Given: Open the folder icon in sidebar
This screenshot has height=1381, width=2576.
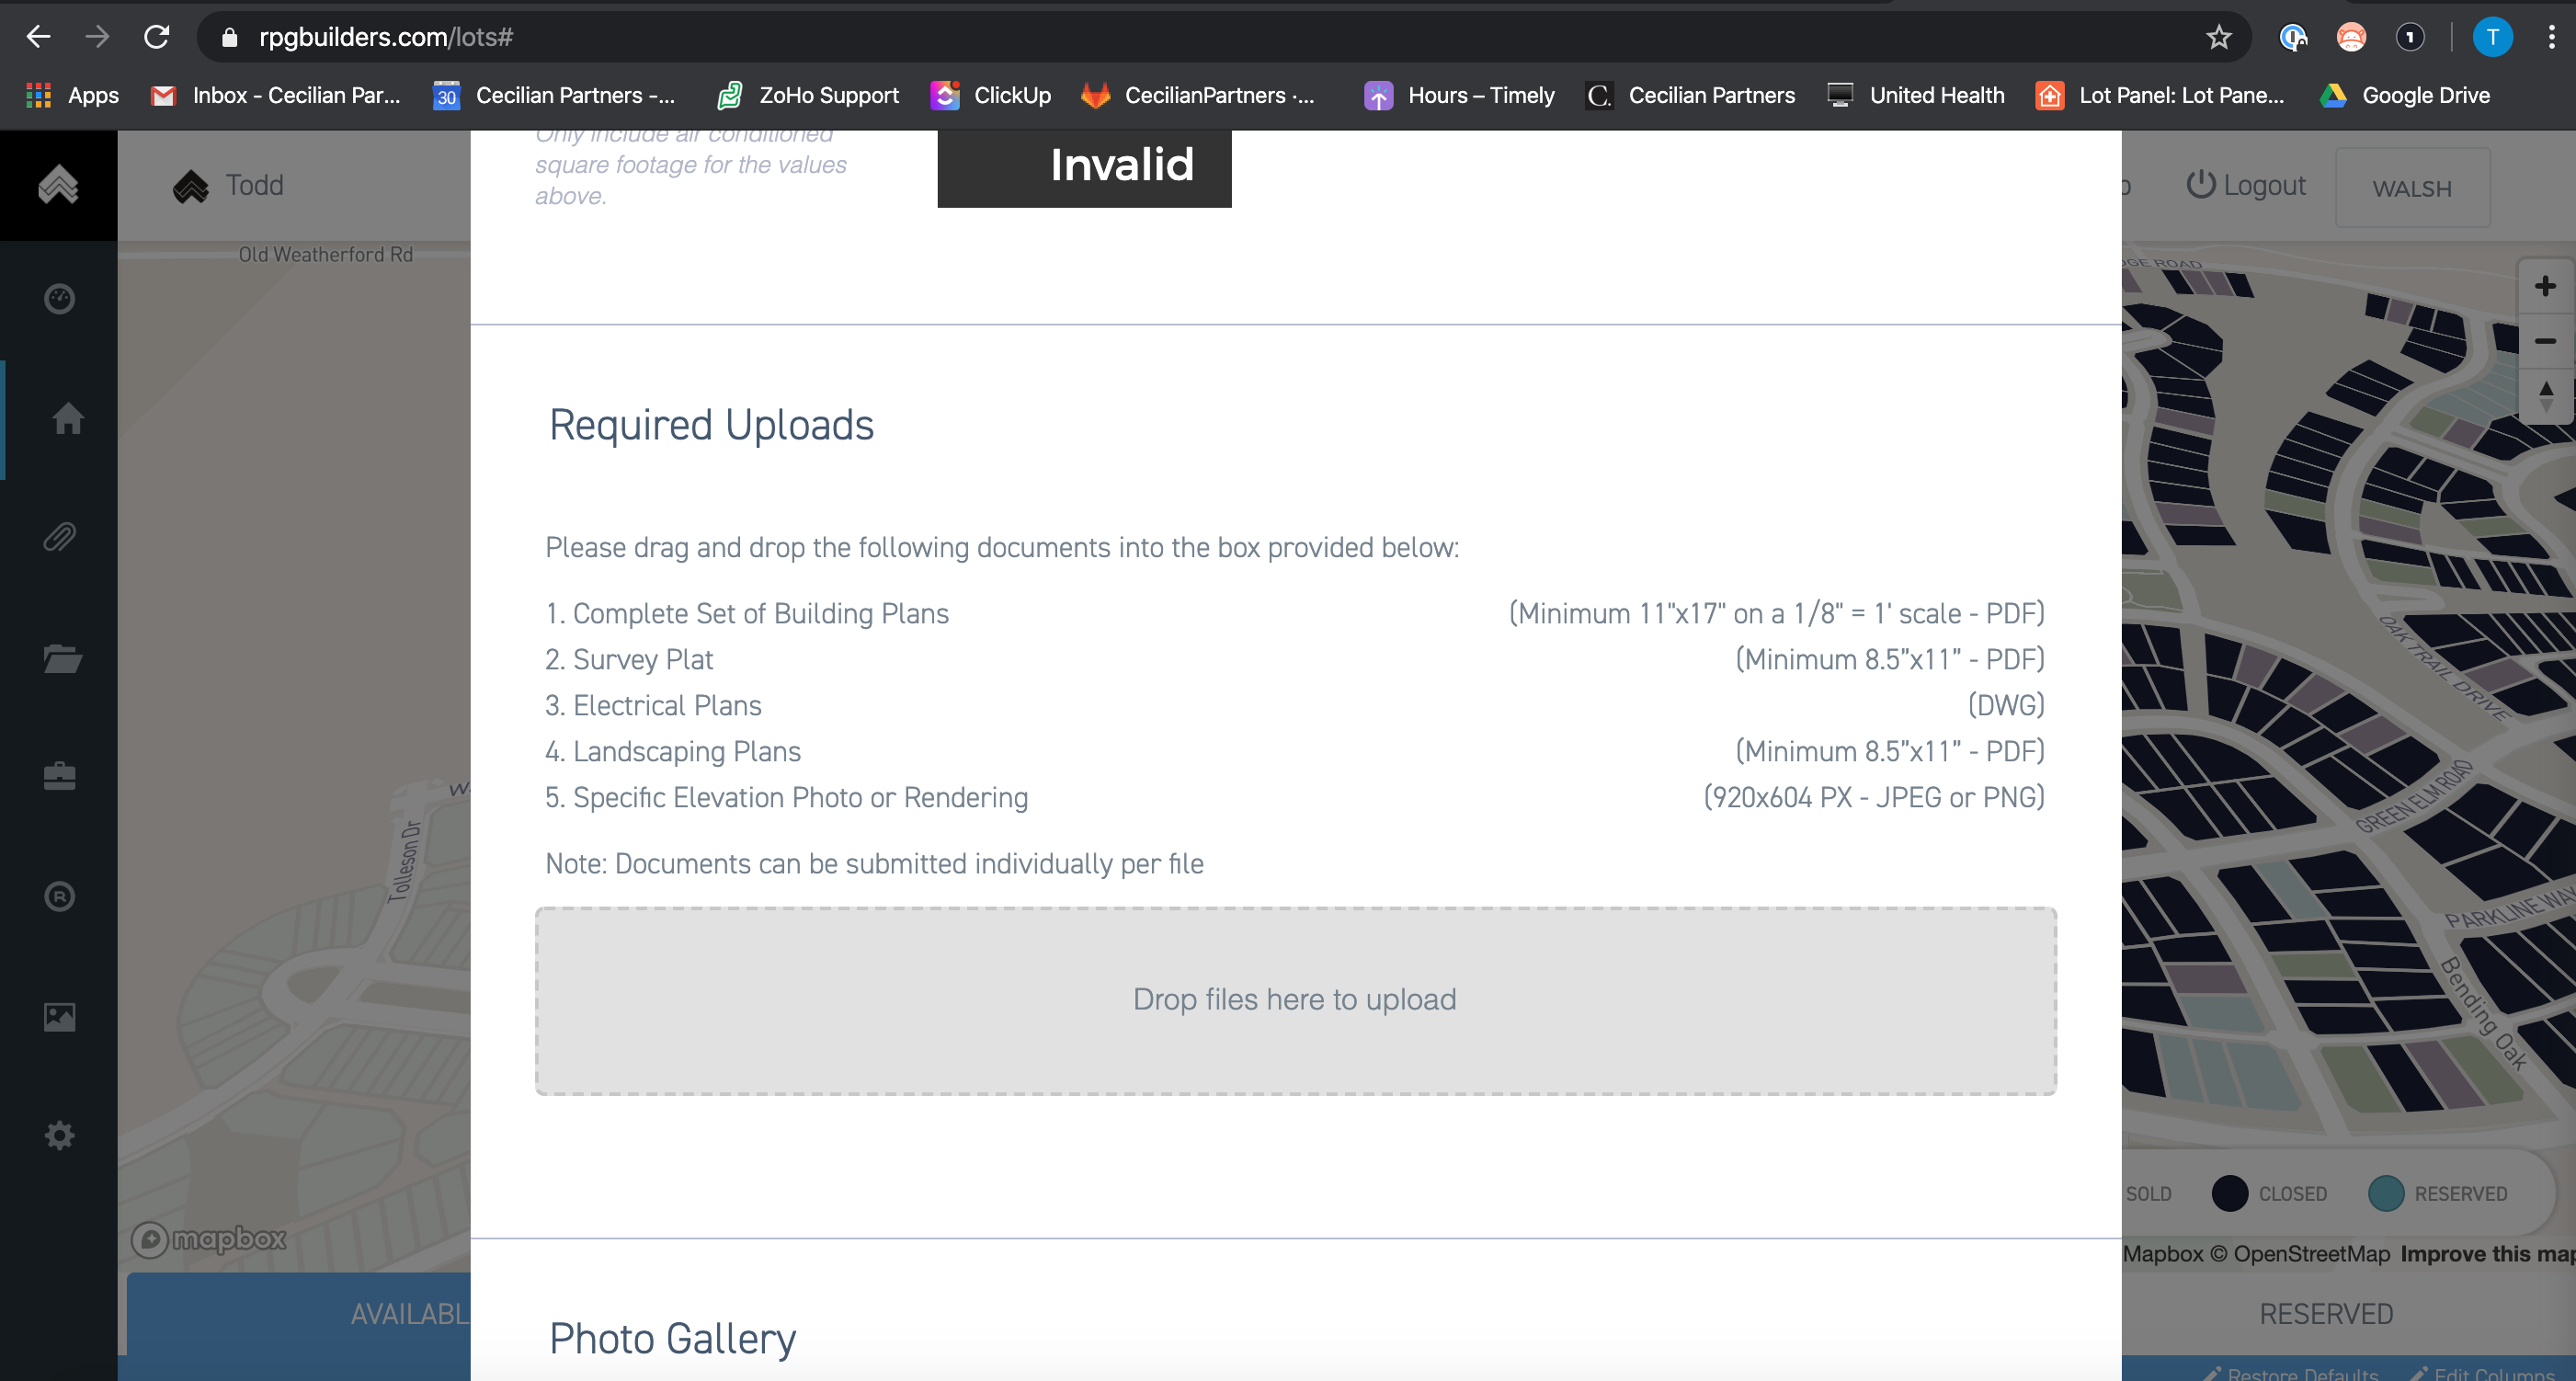Looking at the screenshot, I should (62, 658).
